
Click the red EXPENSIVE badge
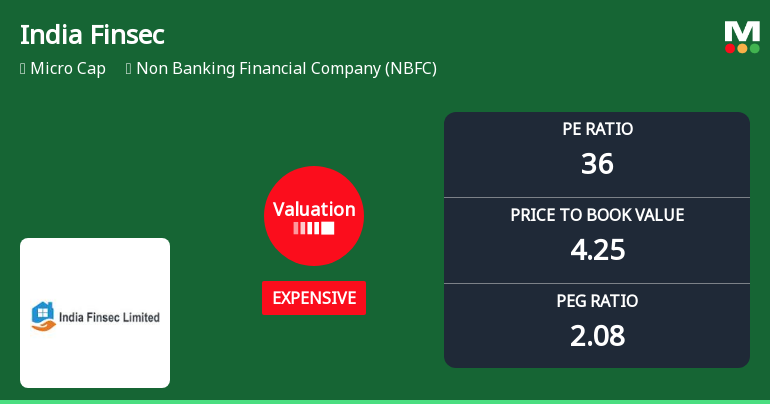click(x=314, y=298)
